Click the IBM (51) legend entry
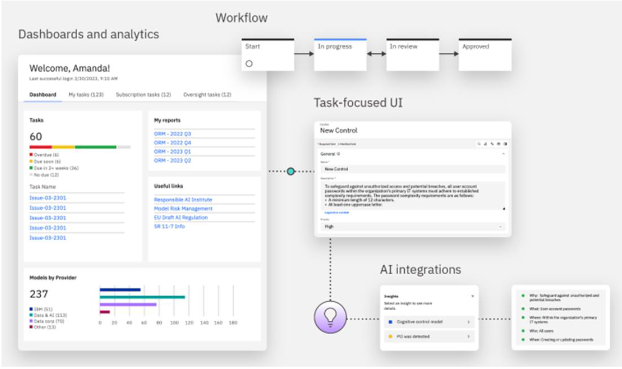The height and width of the screenshot is (369, 622). click(41, 309)
